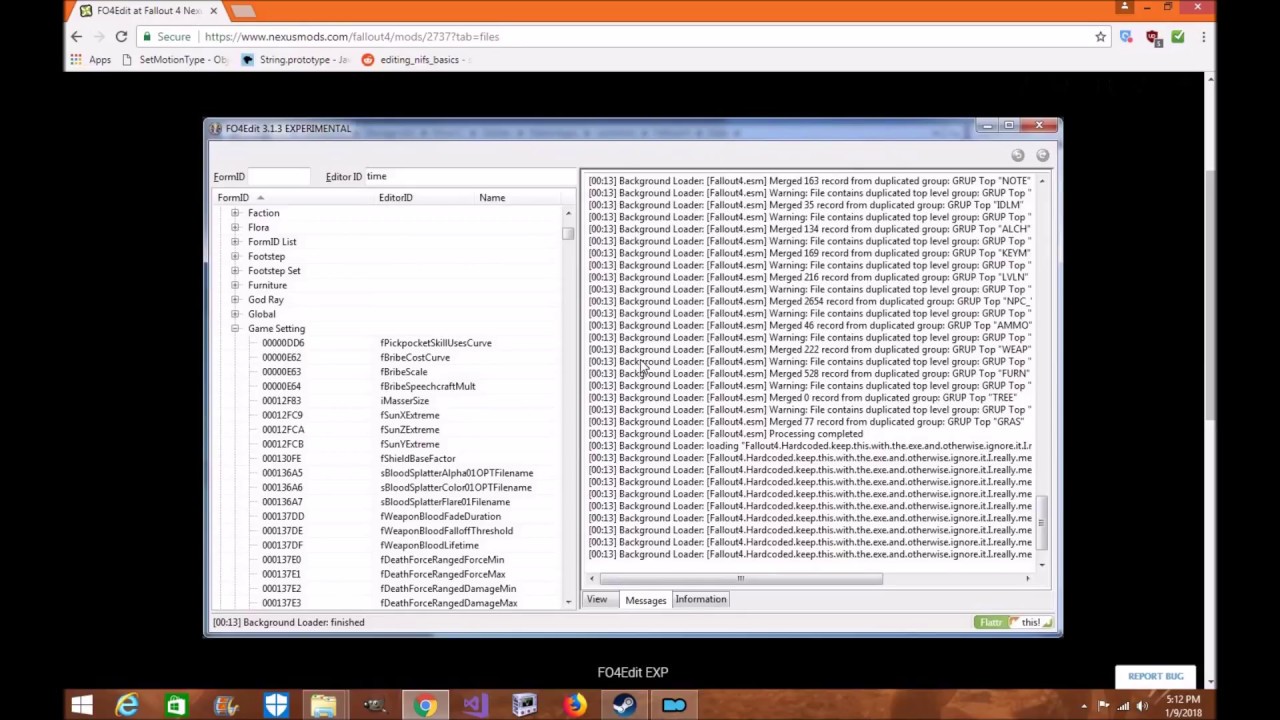Open the SetMotionType bookmark

point(174,60)
